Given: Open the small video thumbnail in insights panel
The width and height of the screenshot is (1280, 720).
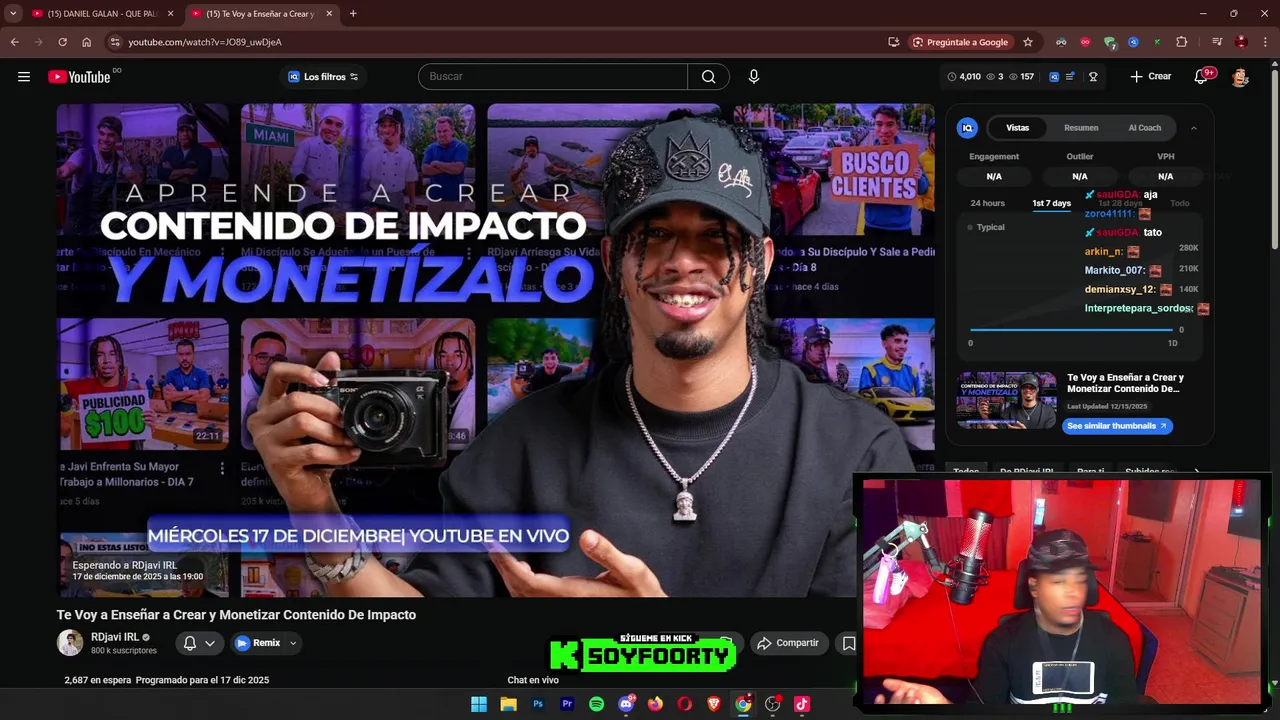Looking at the screenshot, I should pyautogui.click(x=1007, y=401).
